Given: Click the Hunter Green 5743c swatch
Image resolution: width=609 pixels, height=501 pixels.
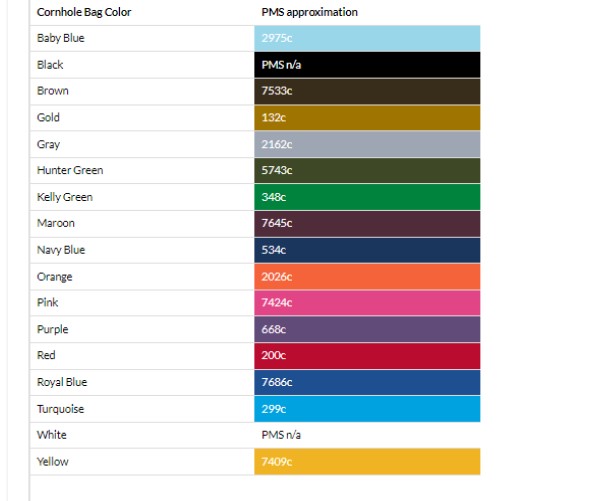Looking at the screenshot, I should 367,170.
